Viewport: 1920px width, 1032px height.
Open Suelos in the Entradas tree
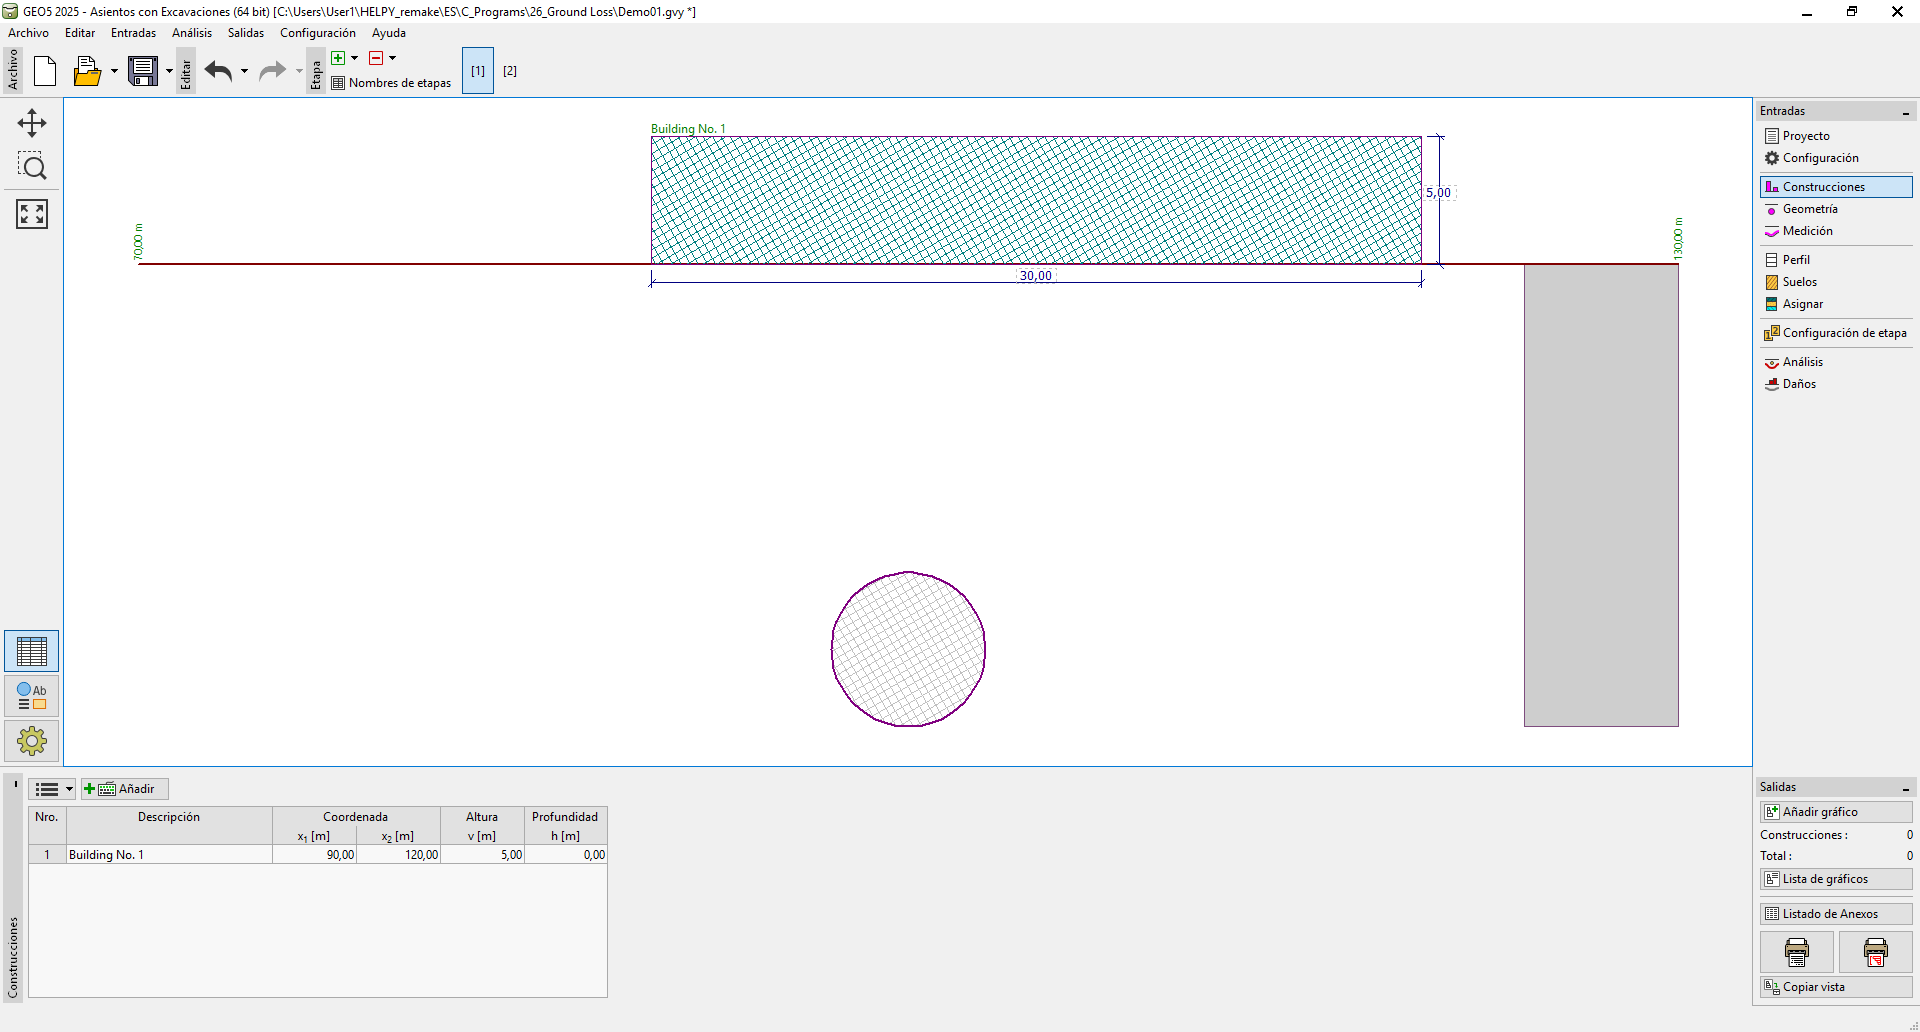point(1799,282)
